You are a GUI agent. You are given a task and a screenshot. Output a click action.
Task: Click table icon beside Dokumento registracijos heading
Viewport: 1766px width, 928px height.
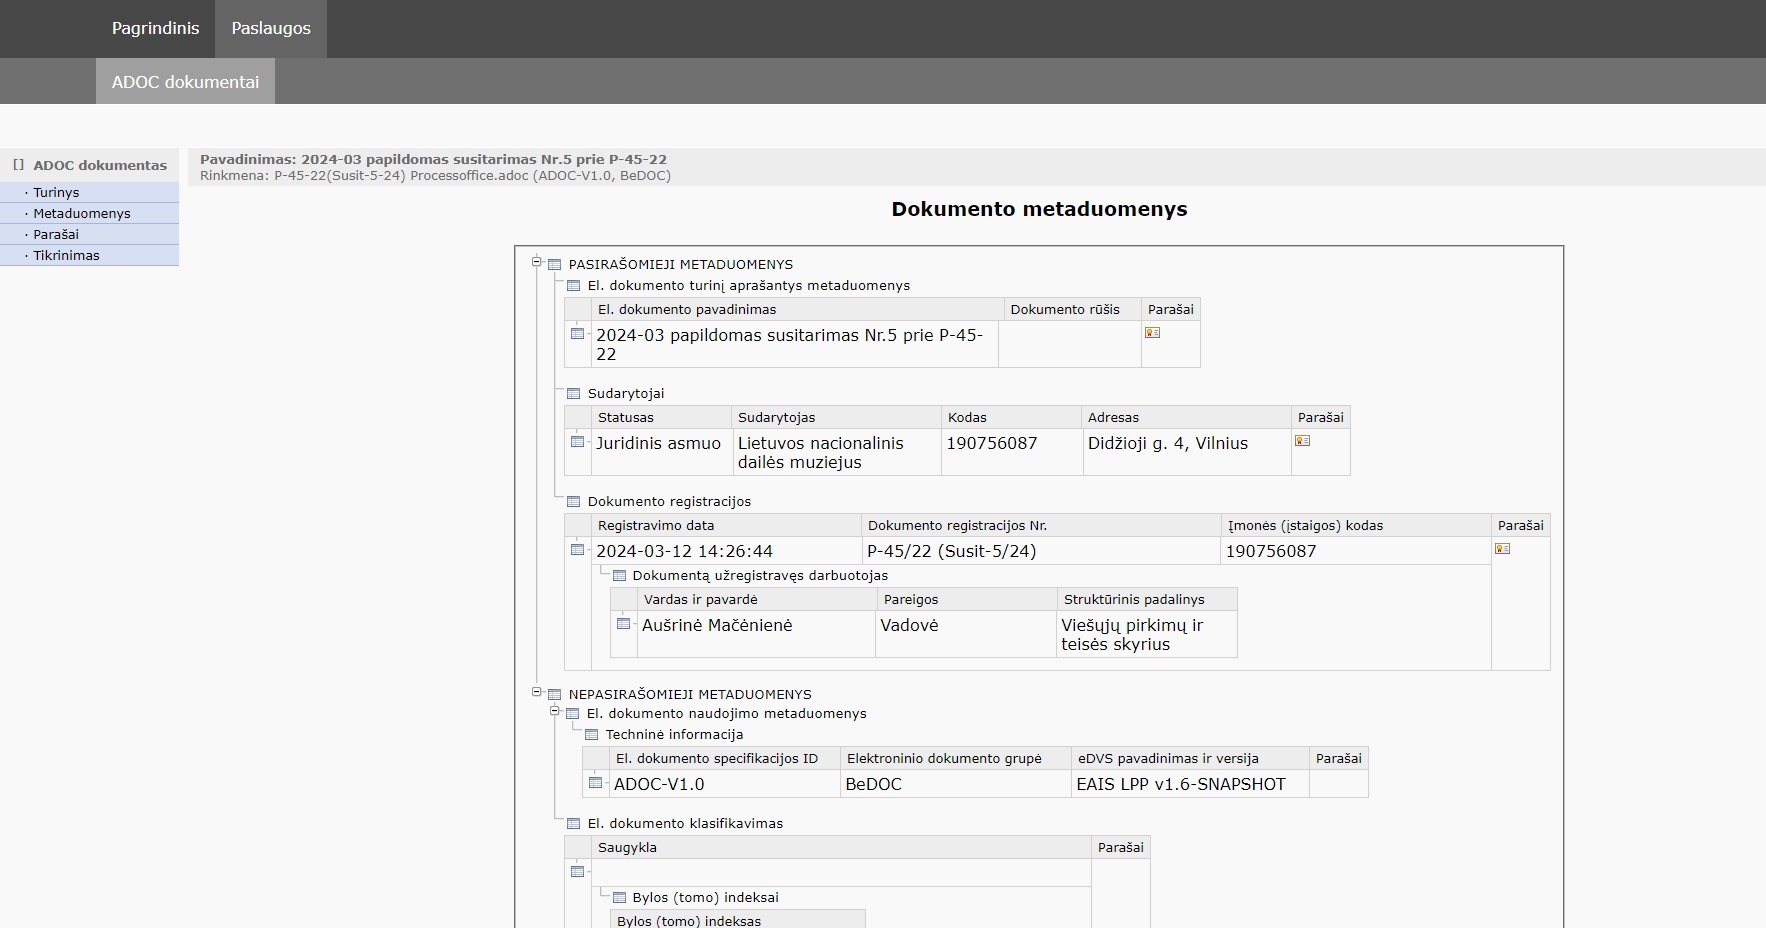click(x=573, y=502)
